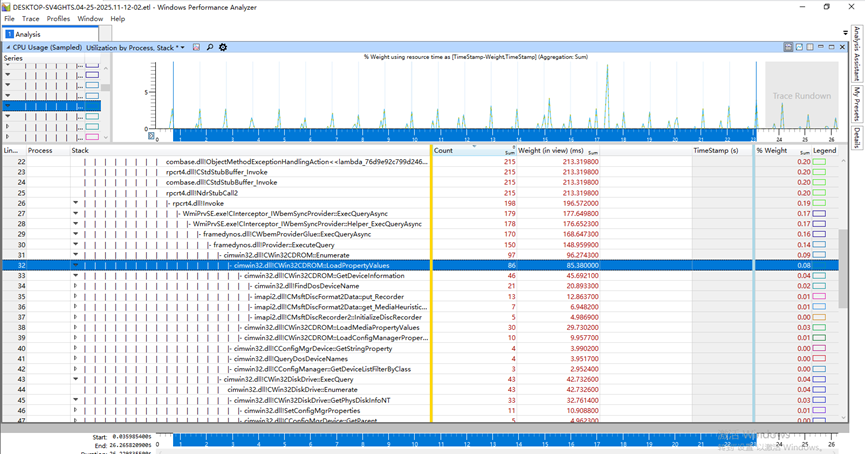Open the Details side tab
The height and width of the screenshot is (454, 865).
pyautogui.click(x=857, y=138)
